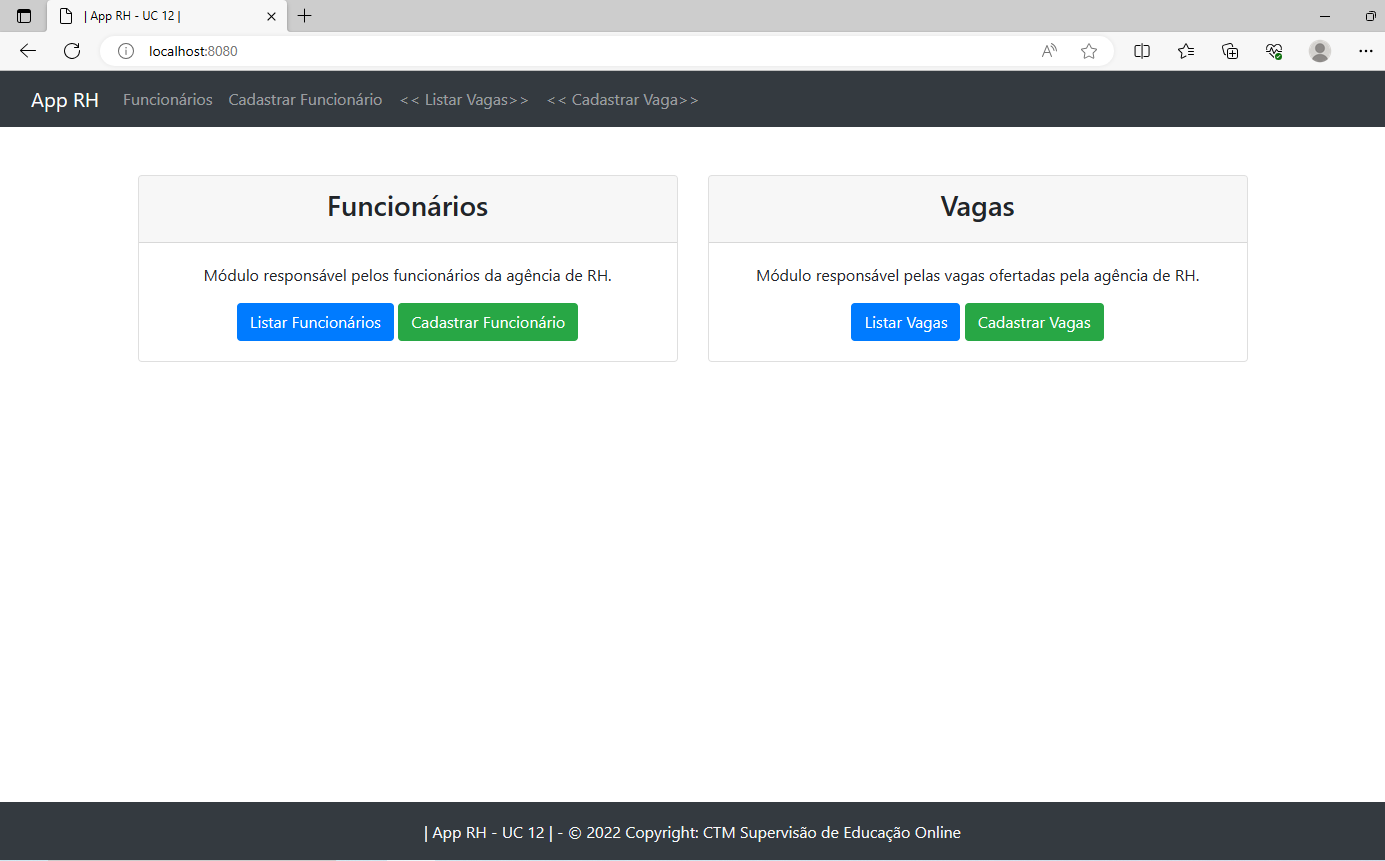The width and height of the screenshot is (1385, 861).
Task: Click the green Cadastrar Vagas button
Action: [x=1034, y=322]
